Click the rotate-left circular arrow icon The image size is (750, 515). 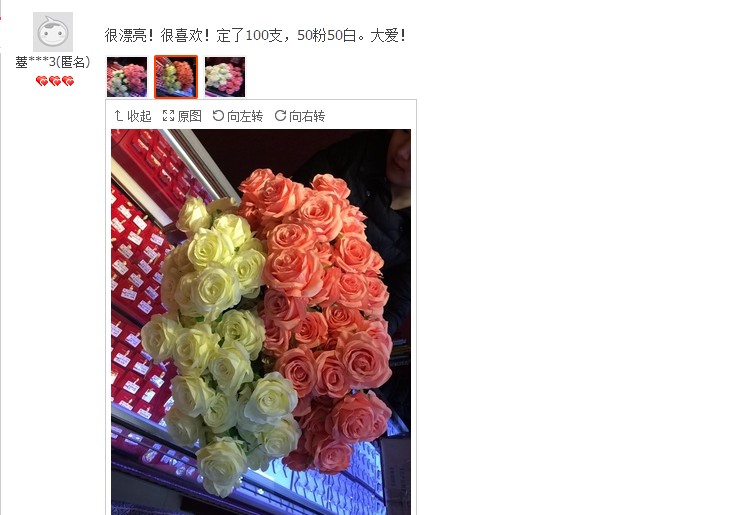218,115
